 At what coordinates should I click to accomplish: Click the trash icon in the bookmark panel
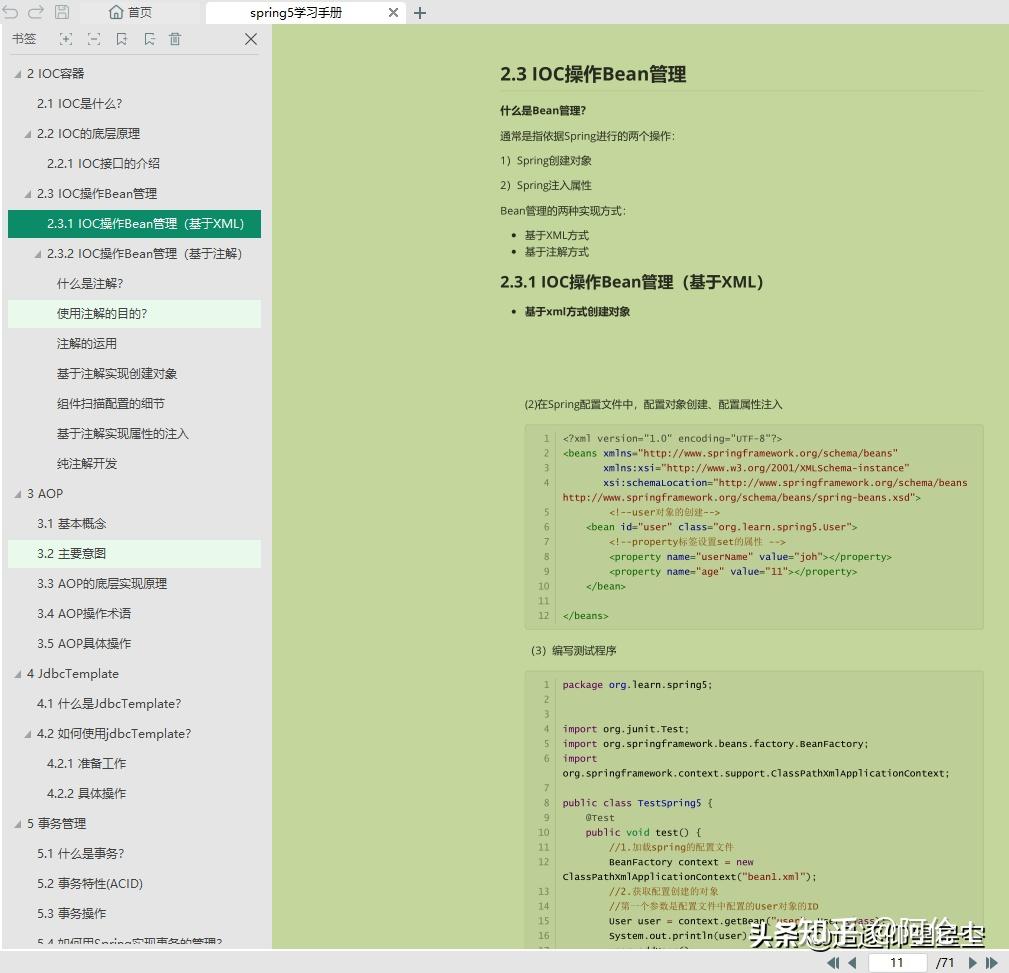177,38
